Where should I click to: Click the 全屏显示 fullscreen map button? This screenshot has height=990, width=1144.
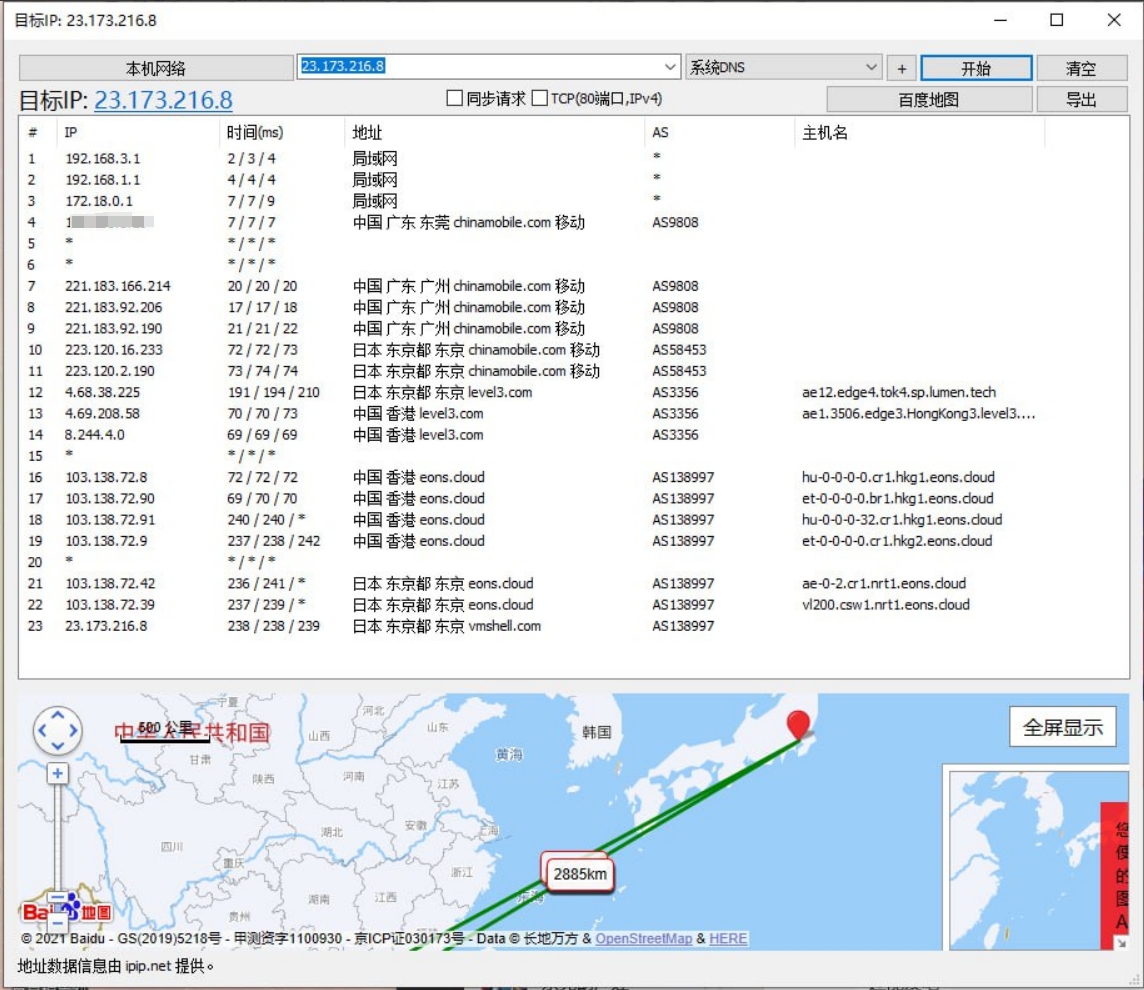click(1062, 727)
